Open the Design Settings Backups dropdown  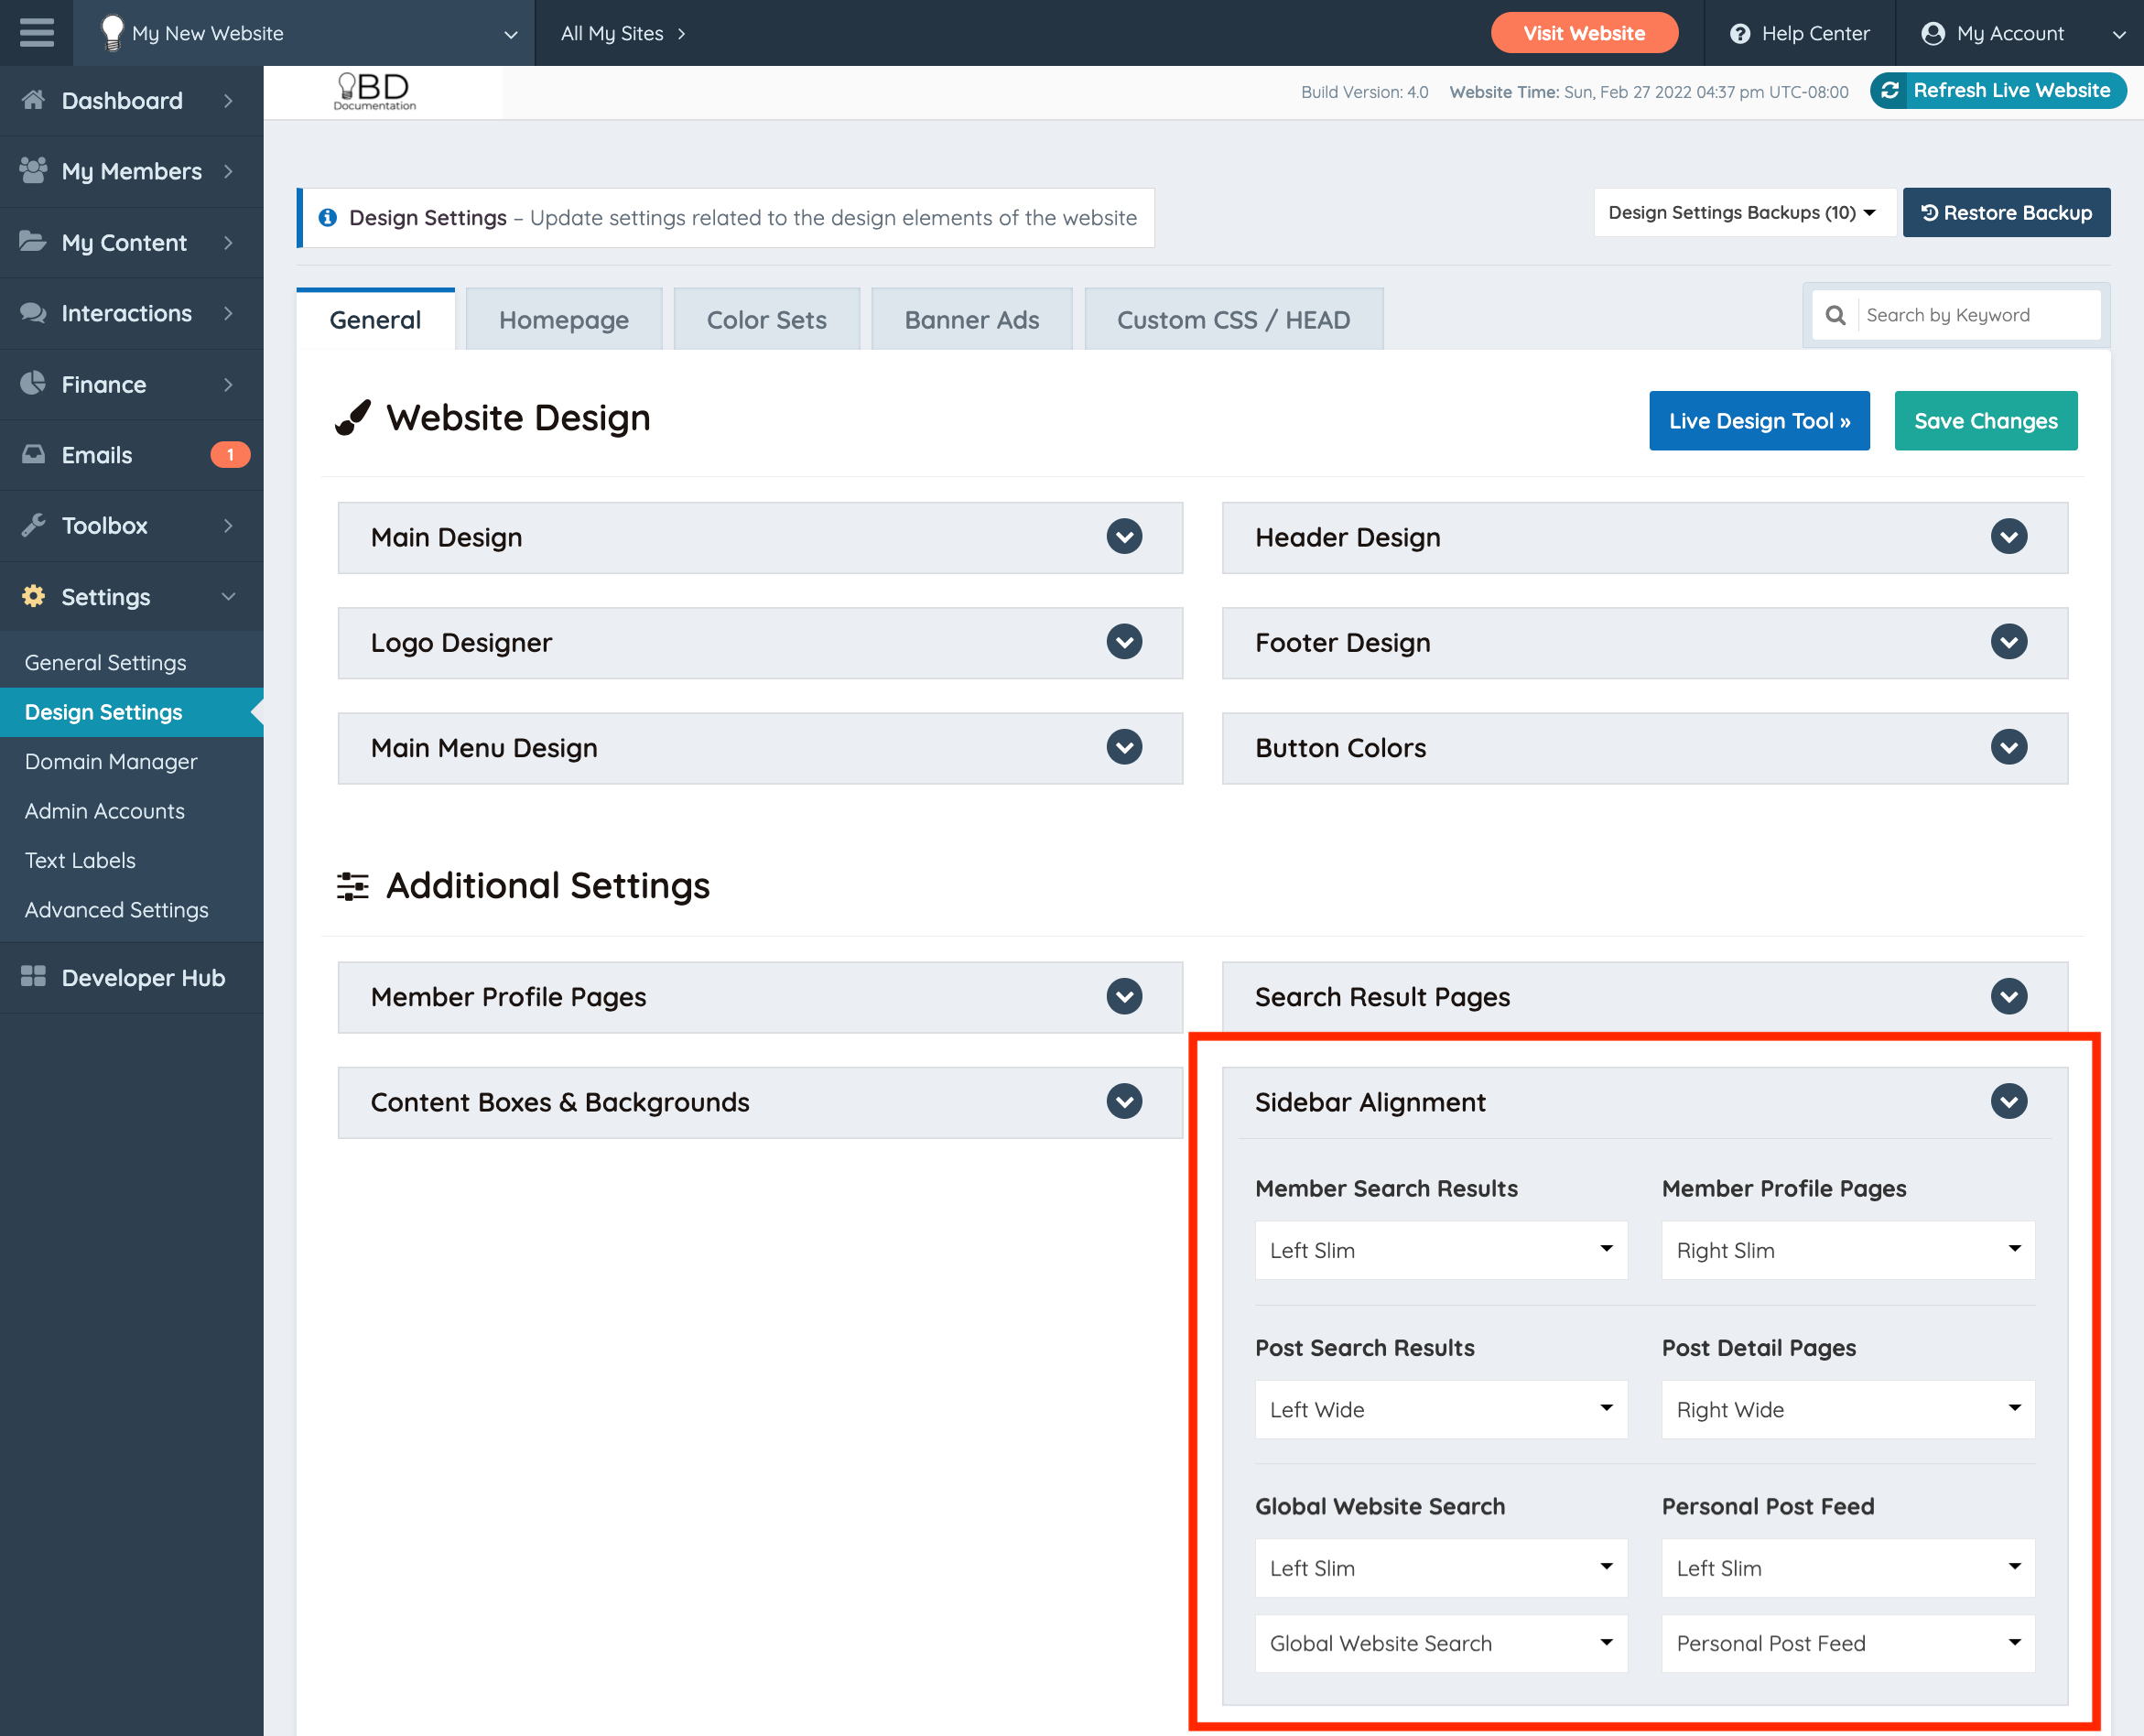pyautogui.click(x=1744, y=212)
